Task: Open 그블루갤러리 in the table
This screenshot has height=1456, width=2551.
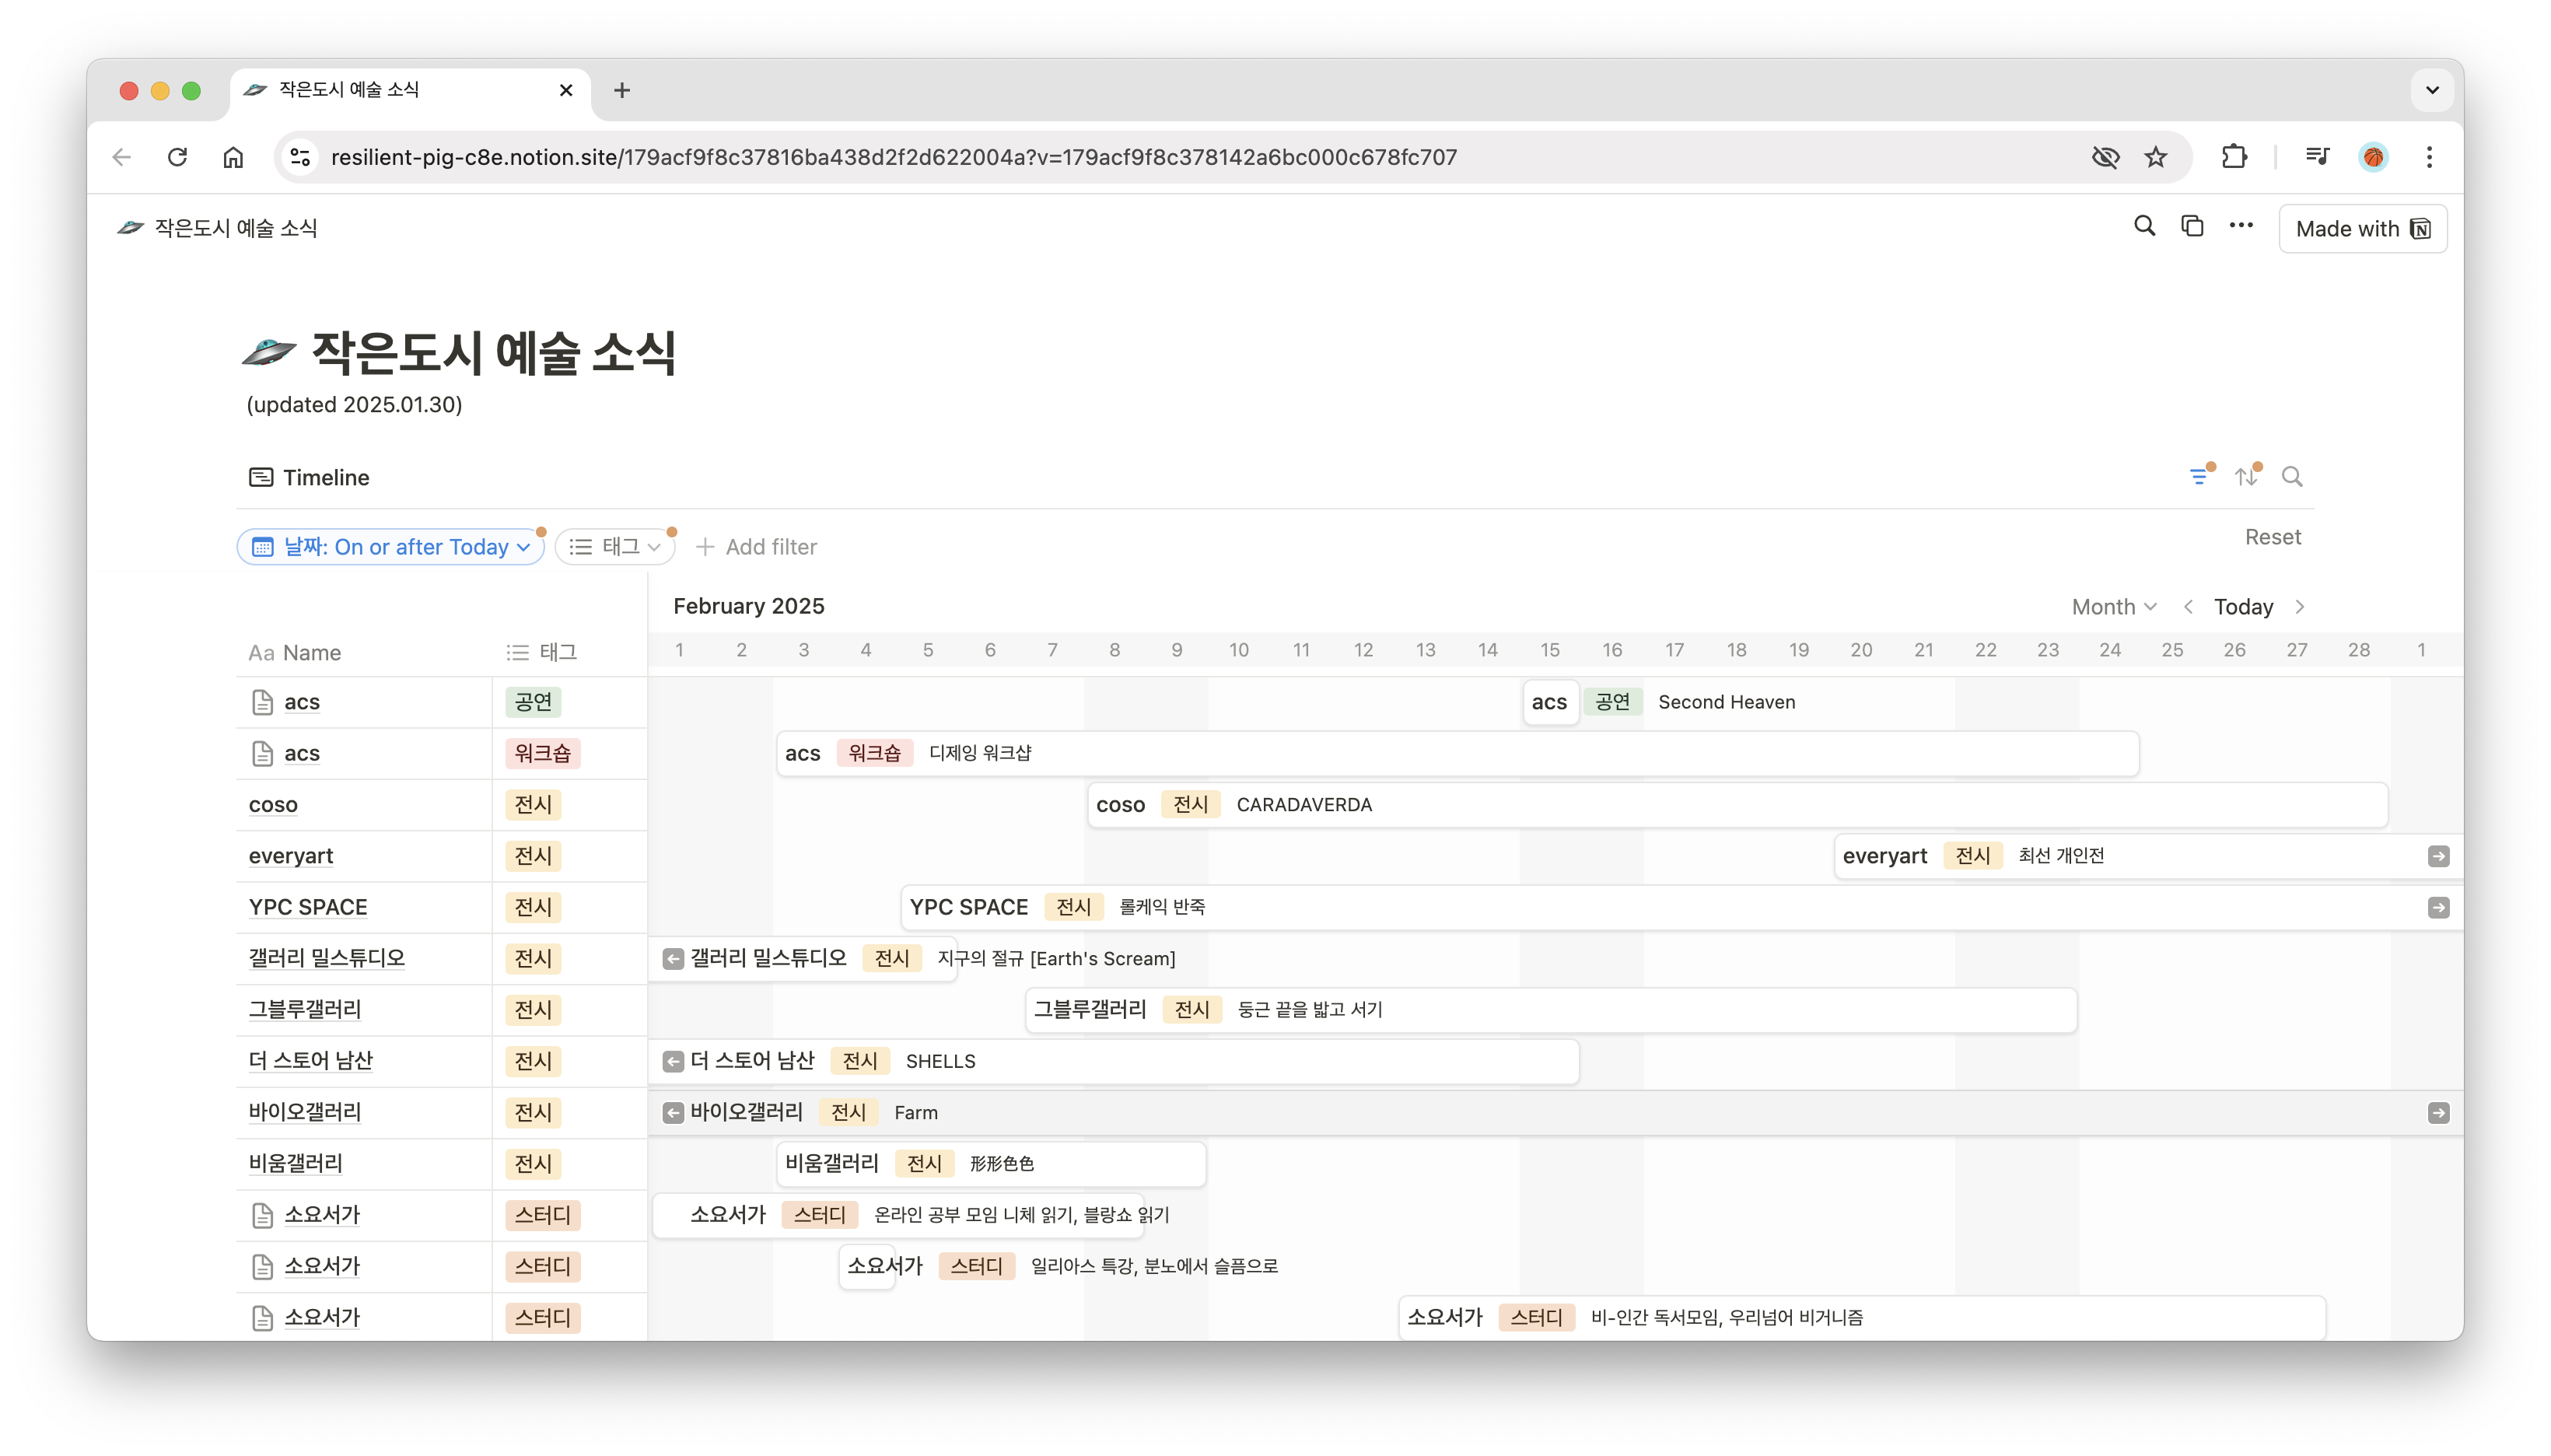Action: click(x=305, y=1009)
